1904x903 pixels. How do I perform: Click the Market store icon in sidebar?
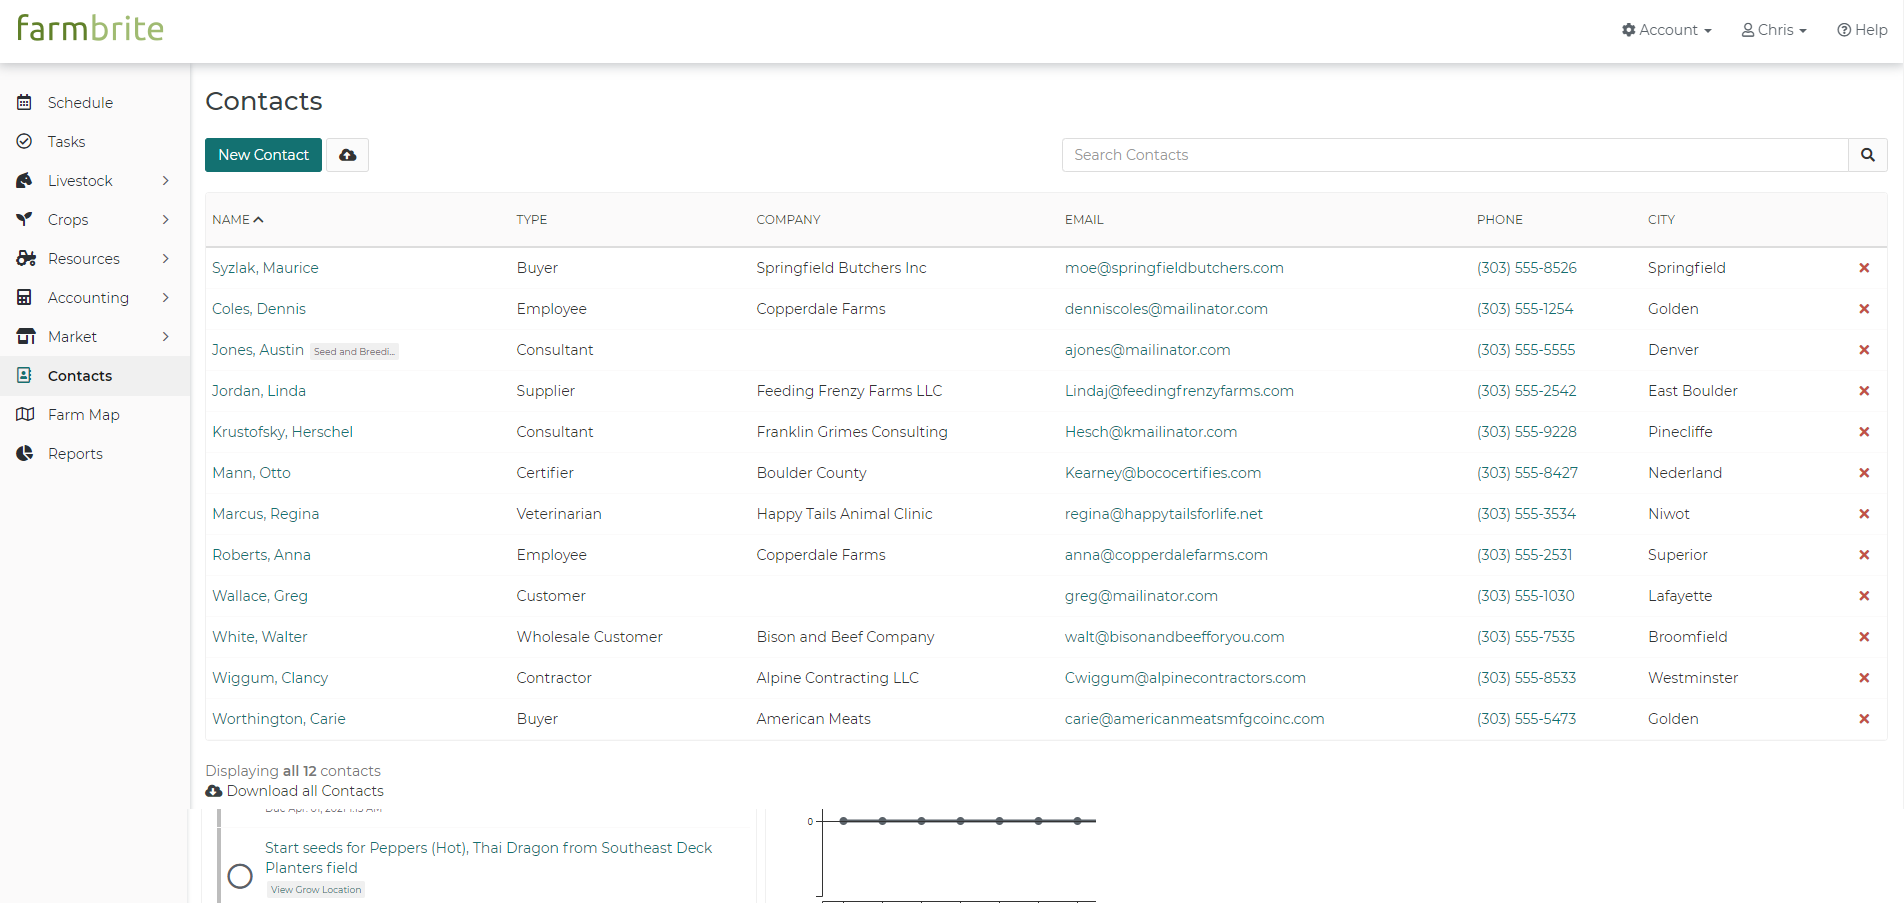26,336
